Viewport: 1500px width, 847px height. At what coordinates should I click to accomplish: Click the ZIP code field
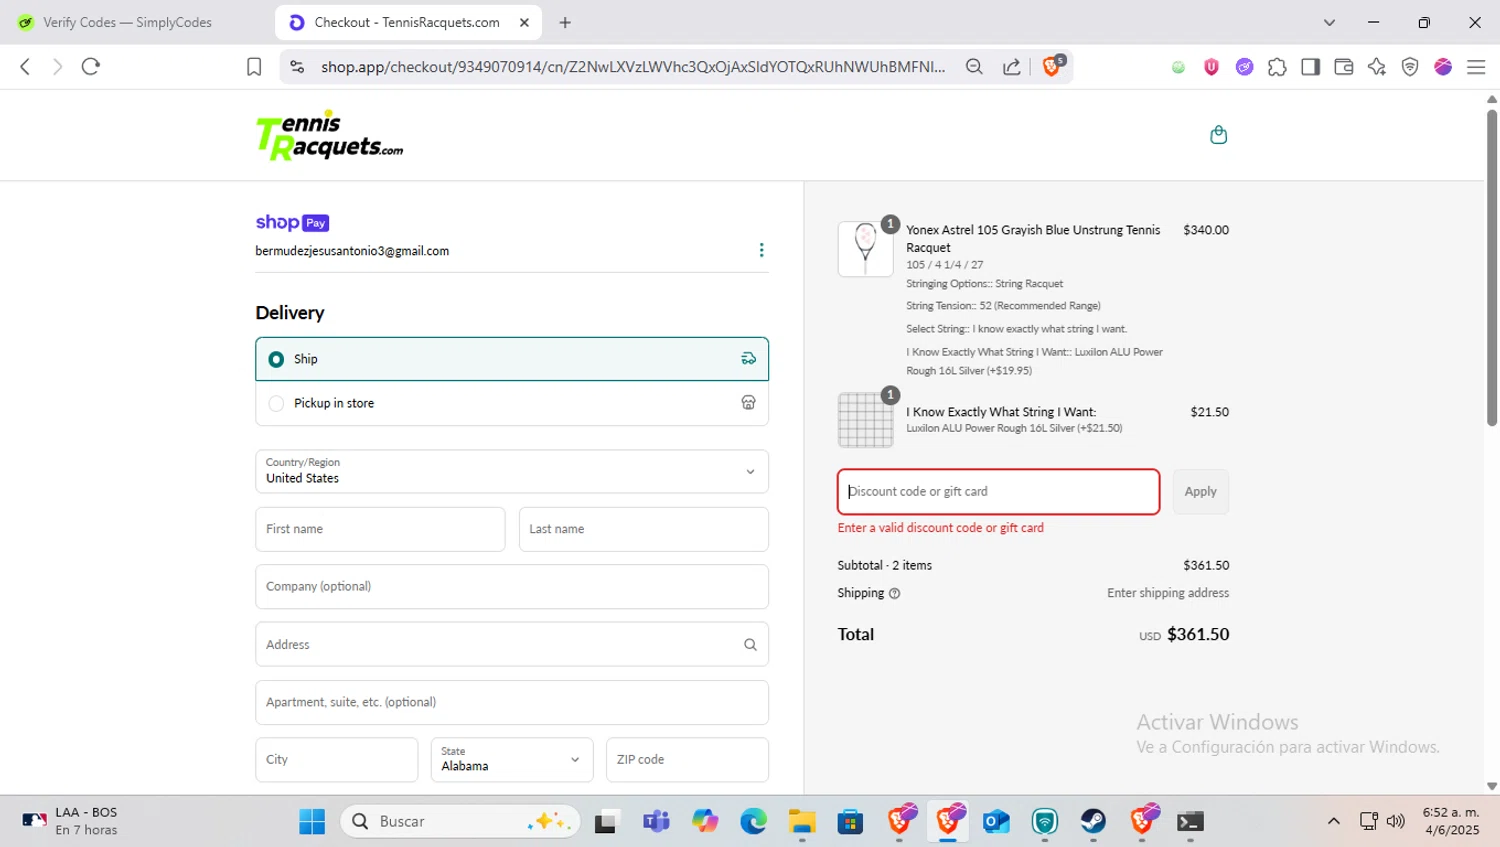point(687,759)
